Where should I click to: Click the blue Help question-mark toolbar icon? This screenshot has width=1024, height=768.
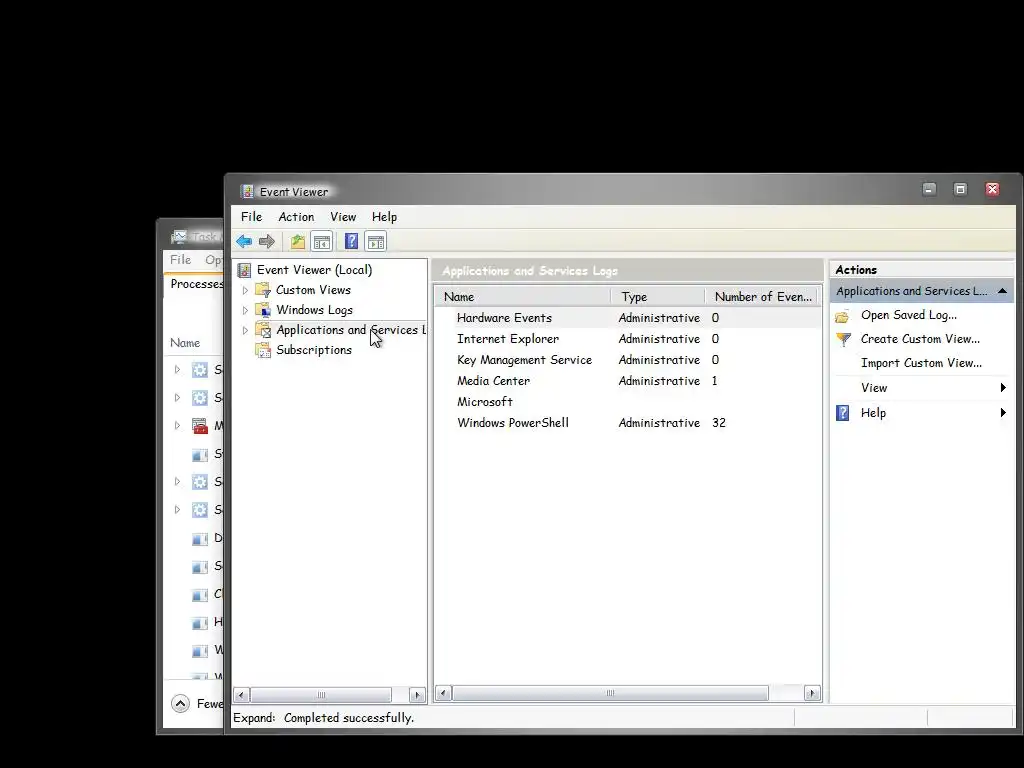(x=351, y=242)
